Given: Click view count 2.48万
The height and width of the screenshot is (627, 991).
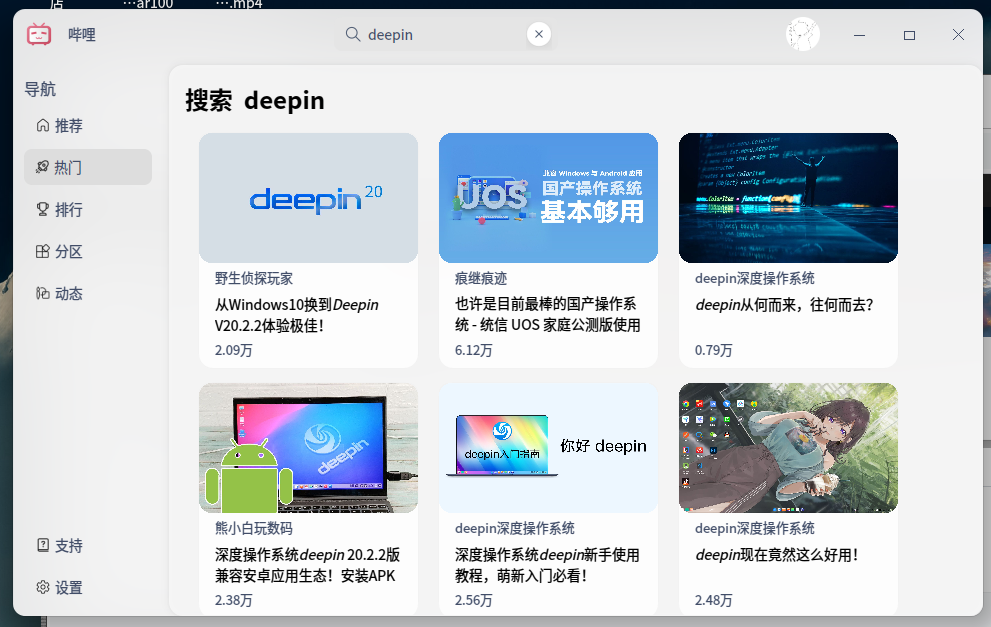Looking at the screenshot, I should (x=714, y=600).
